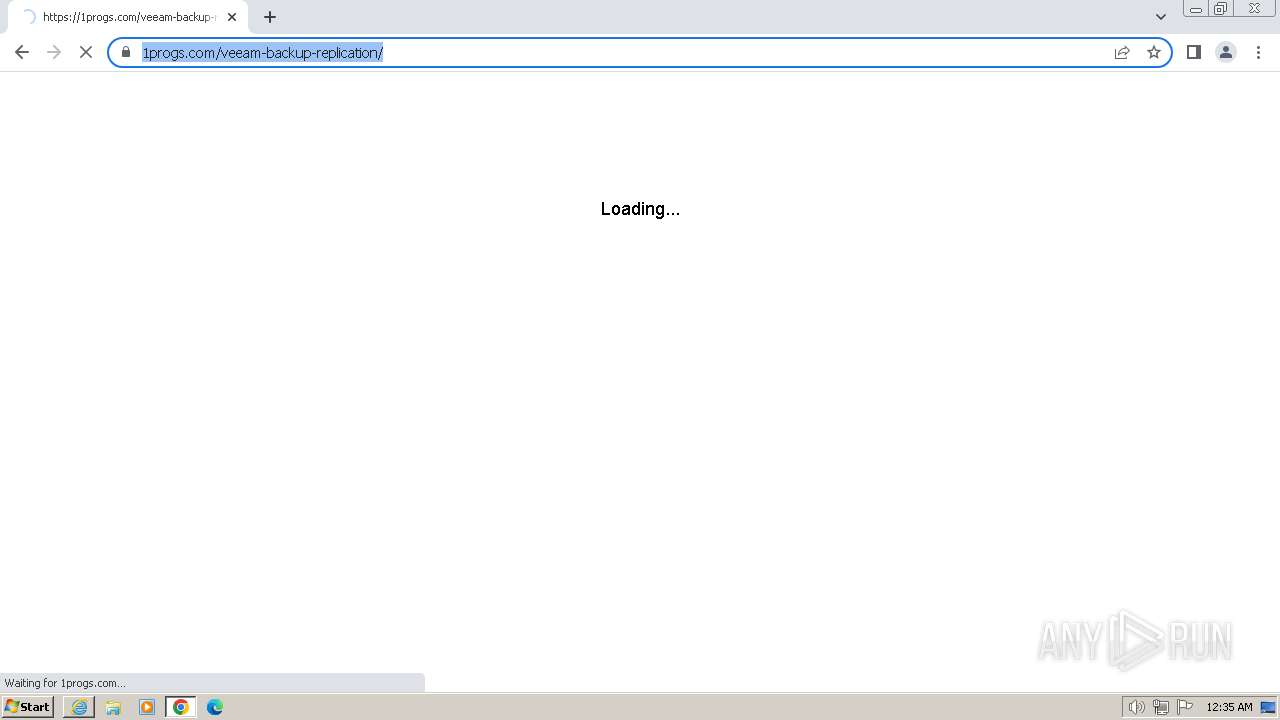Stop loading the page

coord(86,52)
